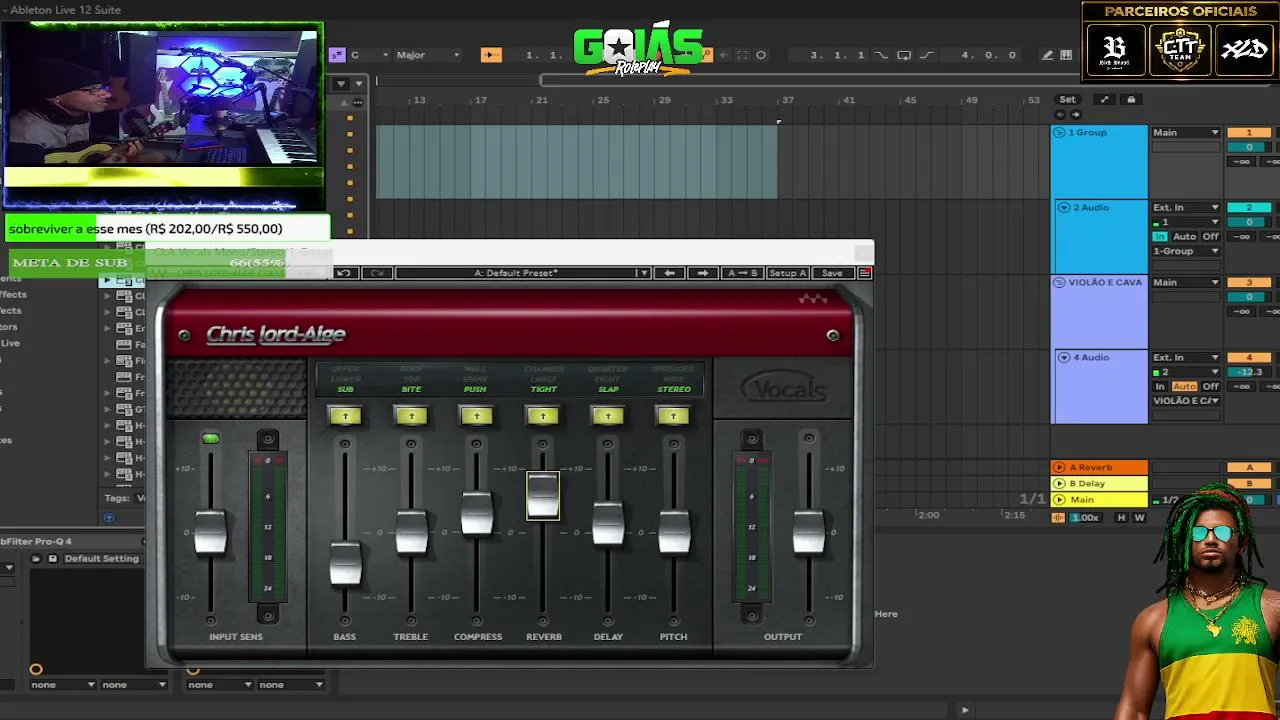The height and width of the screenshot is (720, 1280).
Task: Set 4 Audio monitor to Off
Action: coord(1210,387)
